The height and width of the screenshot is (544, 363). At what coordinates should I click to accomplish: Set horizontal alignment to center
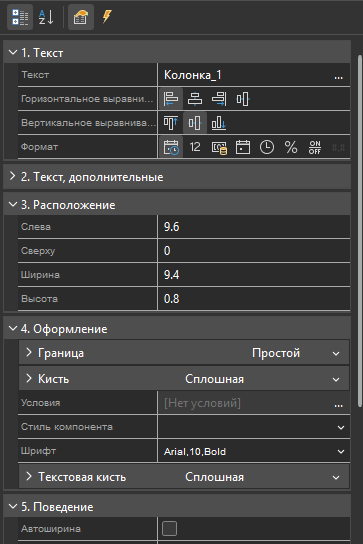tap(195, 99)
